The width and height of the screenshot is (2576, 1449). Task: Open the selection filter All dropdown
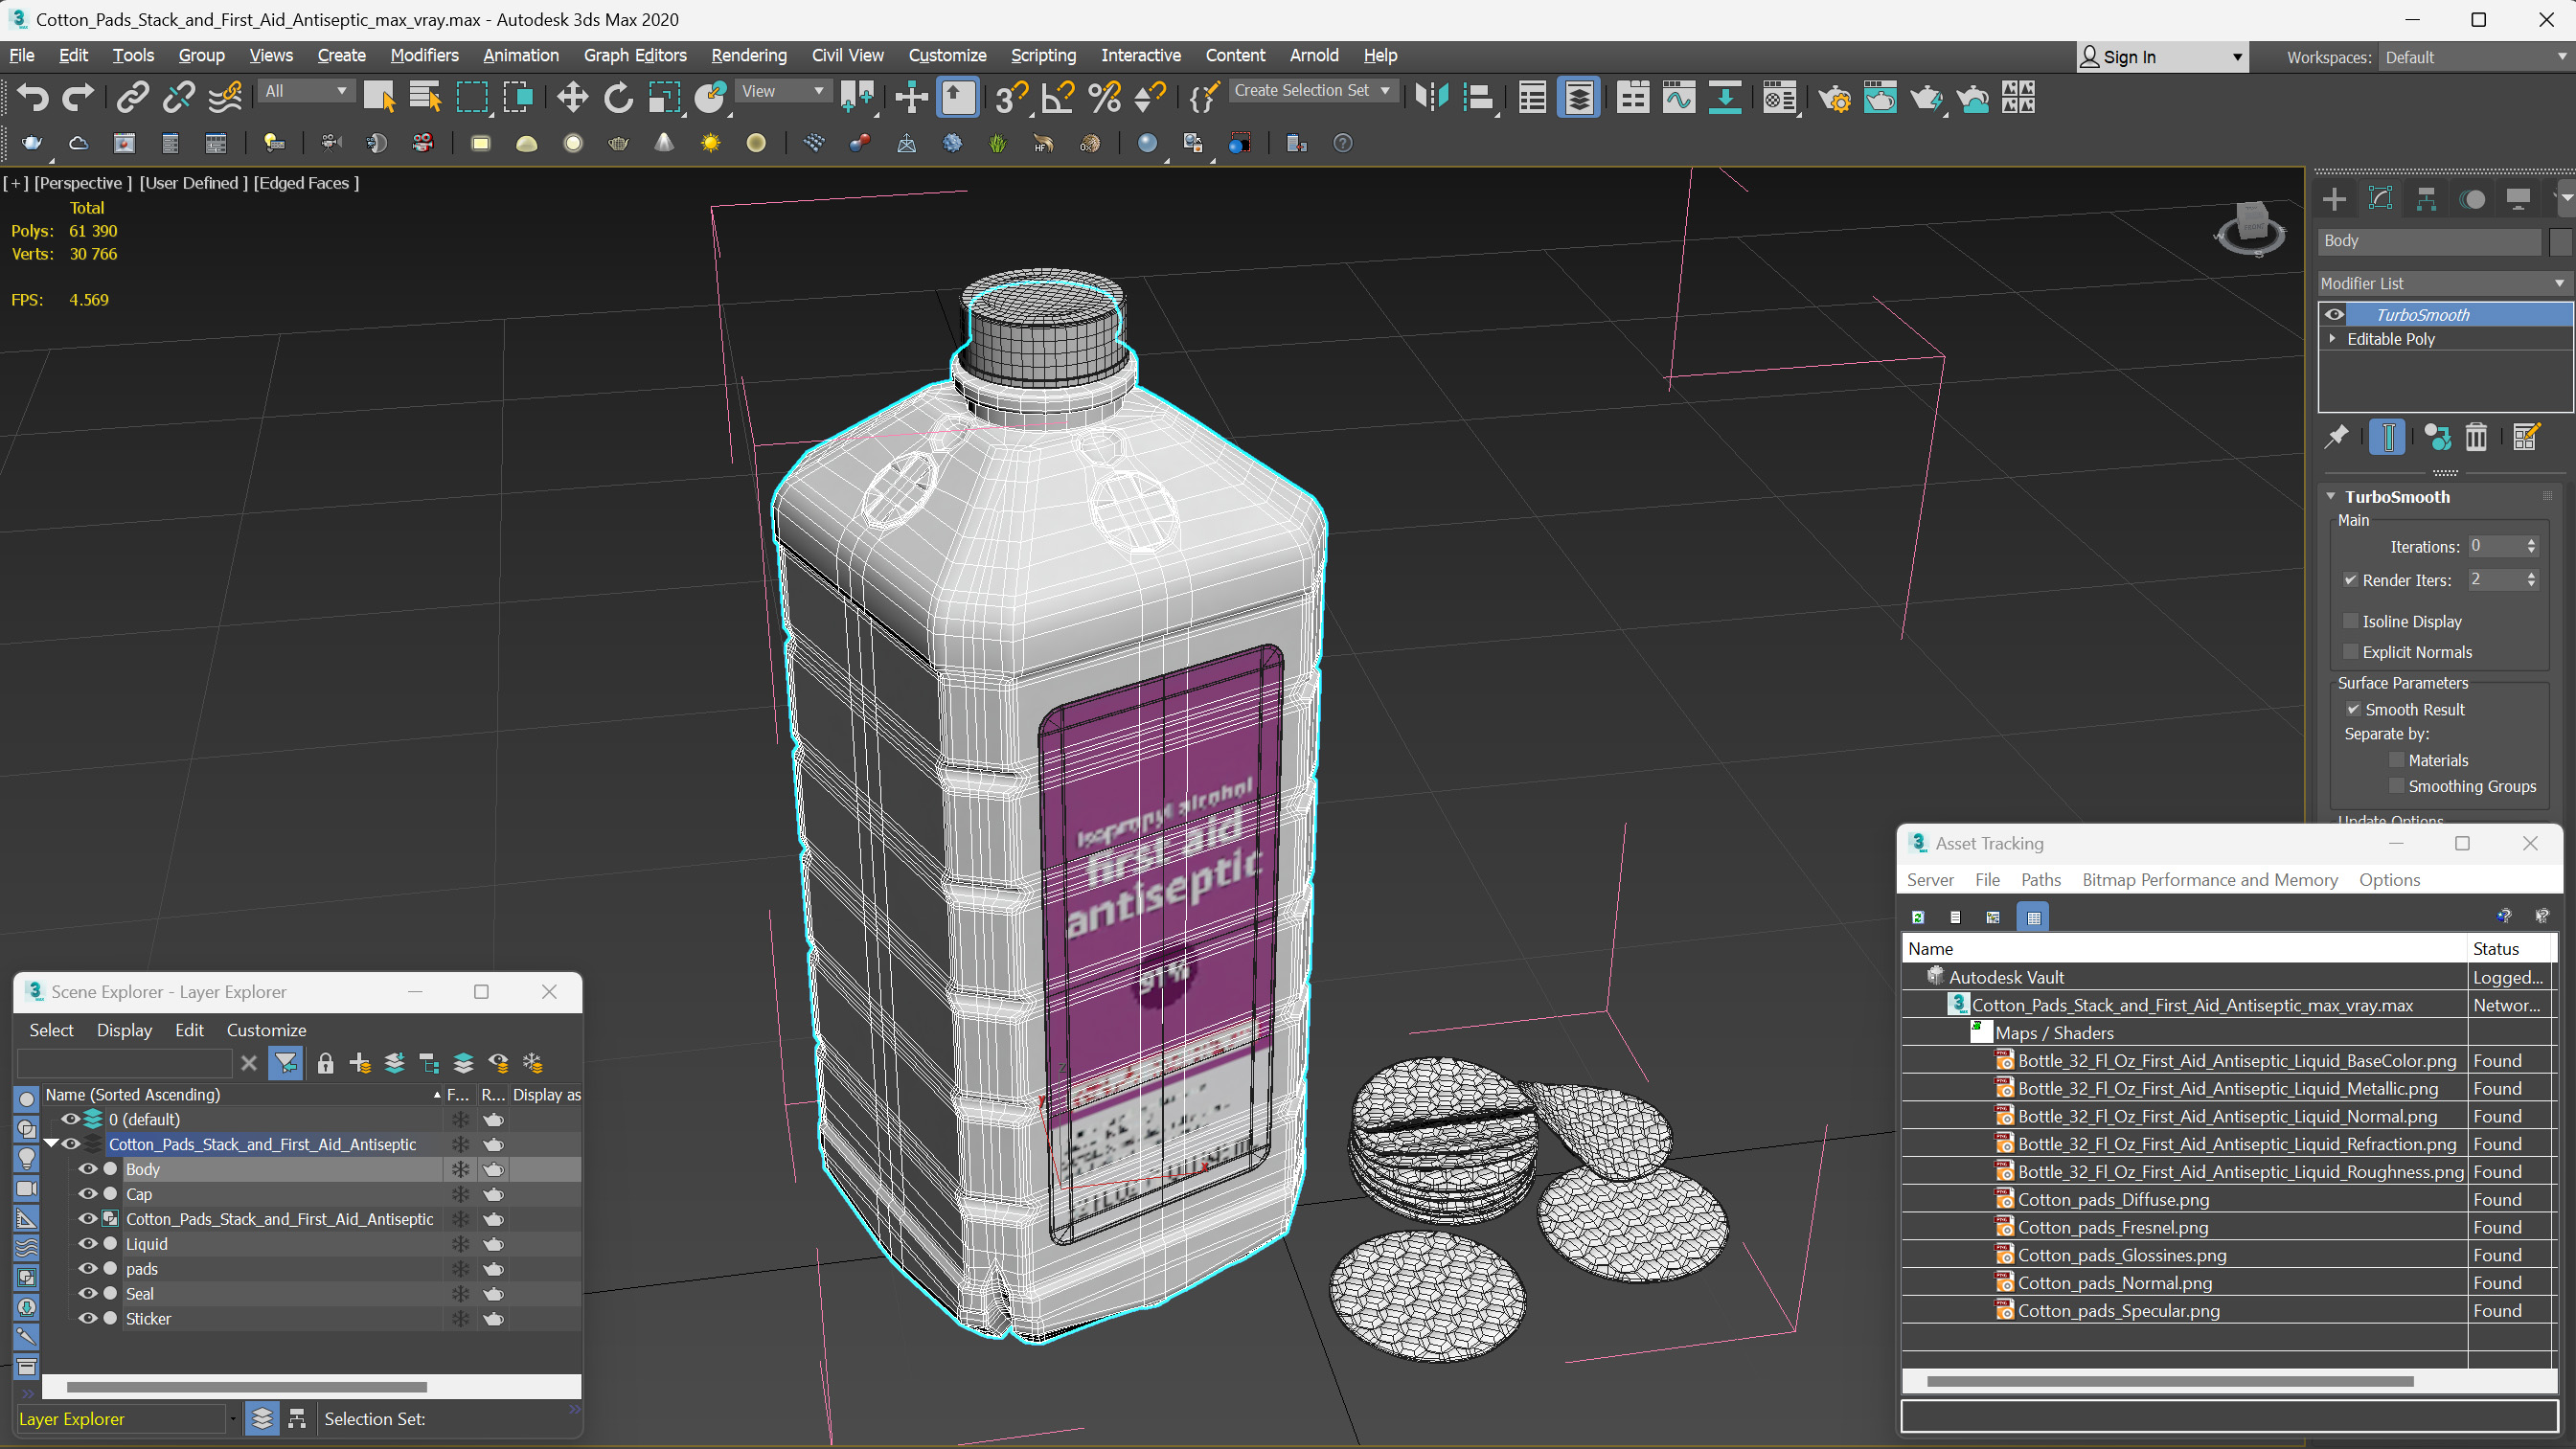(x=305, y=91)
